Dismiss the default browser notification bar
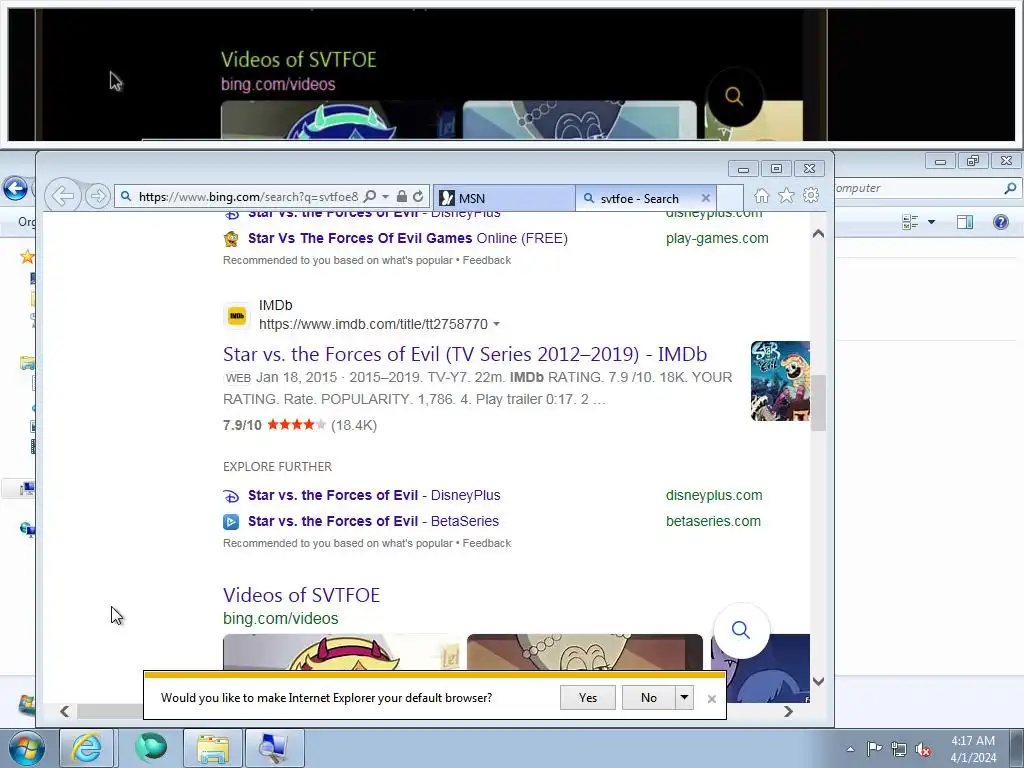1024x768 pixels. tap(712, 699)
